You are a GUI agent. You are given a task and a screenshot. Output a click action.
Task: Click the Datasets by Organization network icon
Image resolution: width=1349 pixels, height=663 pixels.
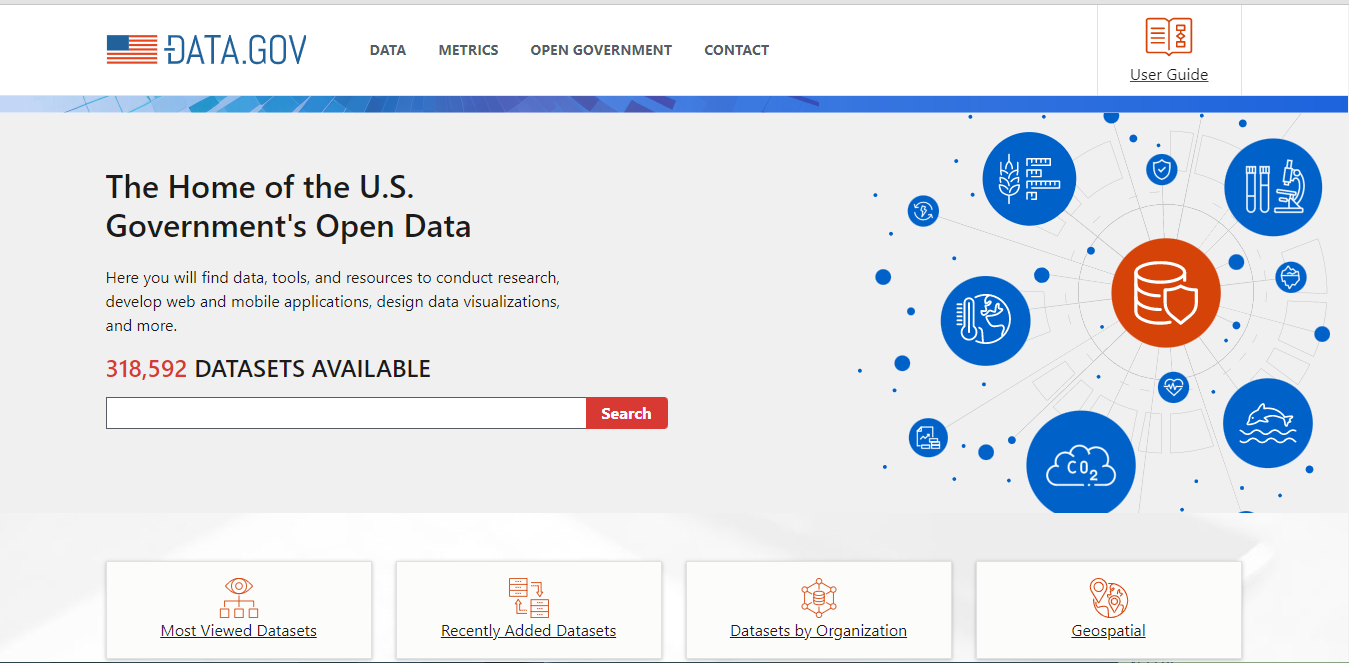(818, 597)
